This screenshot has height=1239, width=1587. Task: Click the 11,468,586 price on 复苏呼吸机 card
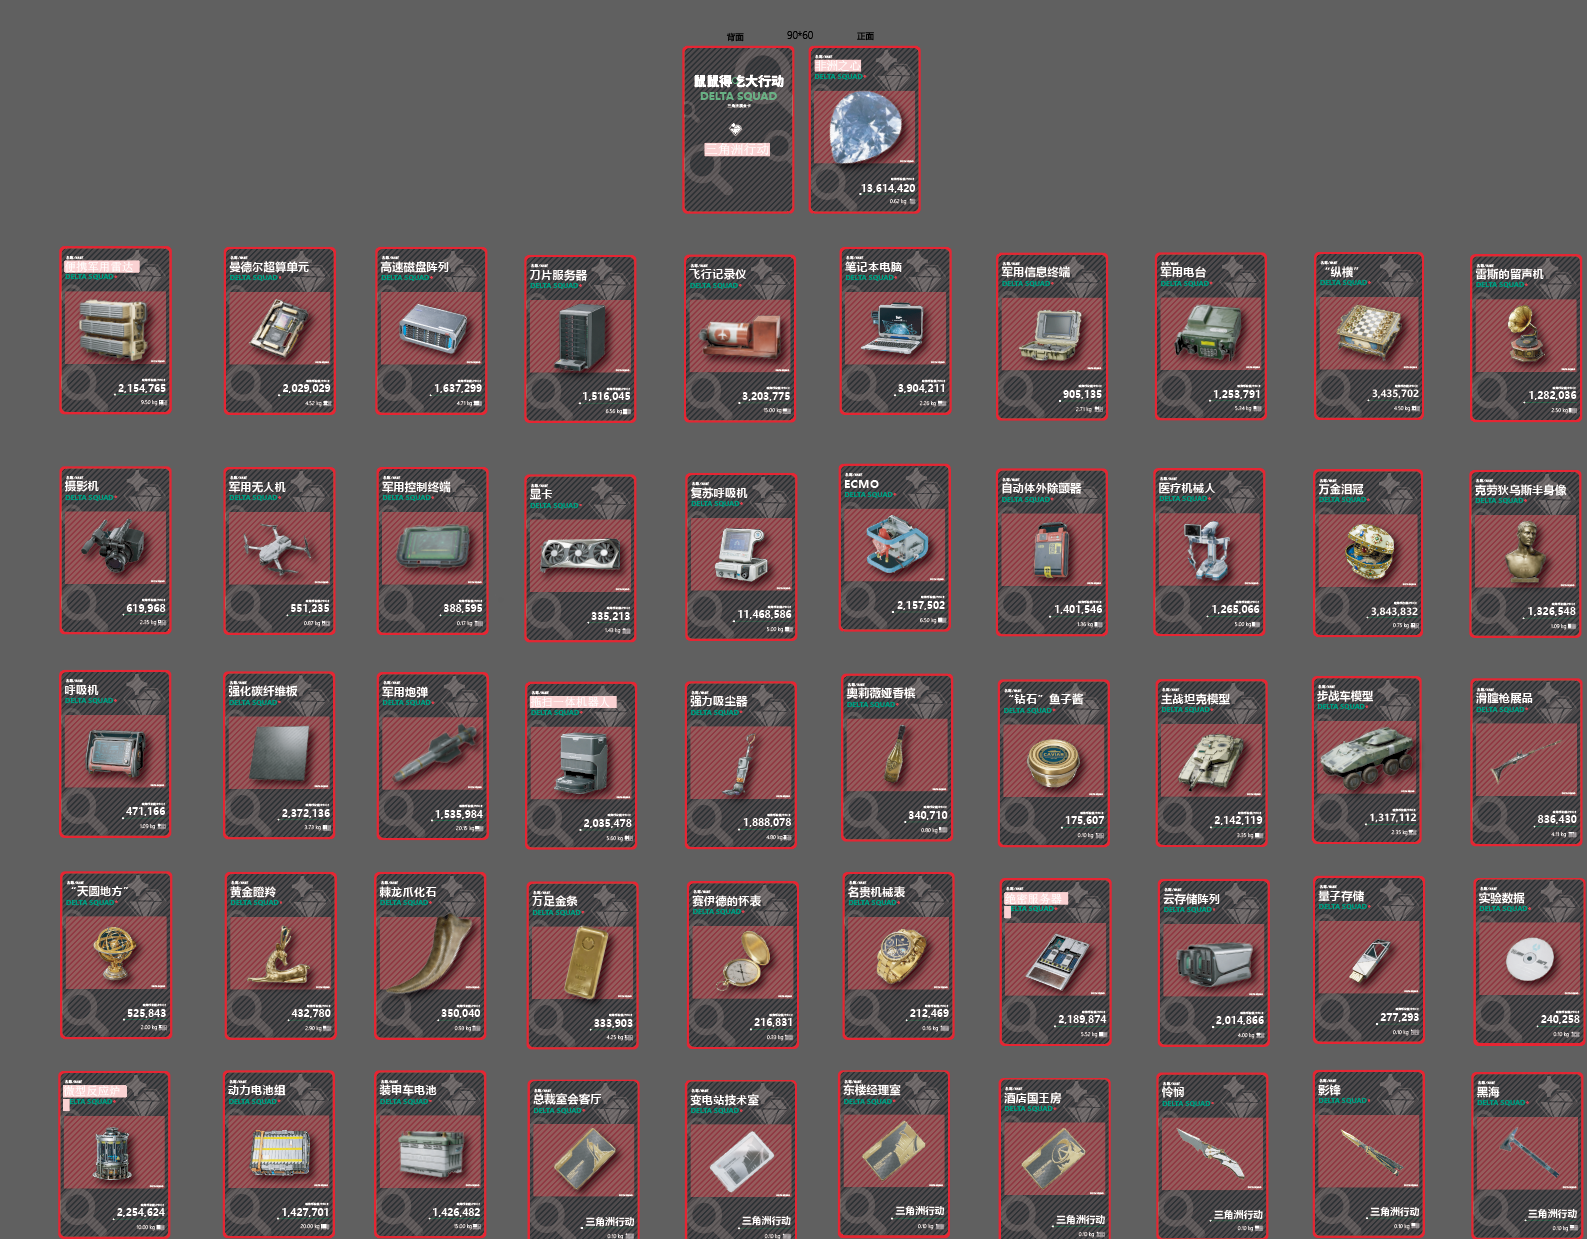click(x=764, y=614)
